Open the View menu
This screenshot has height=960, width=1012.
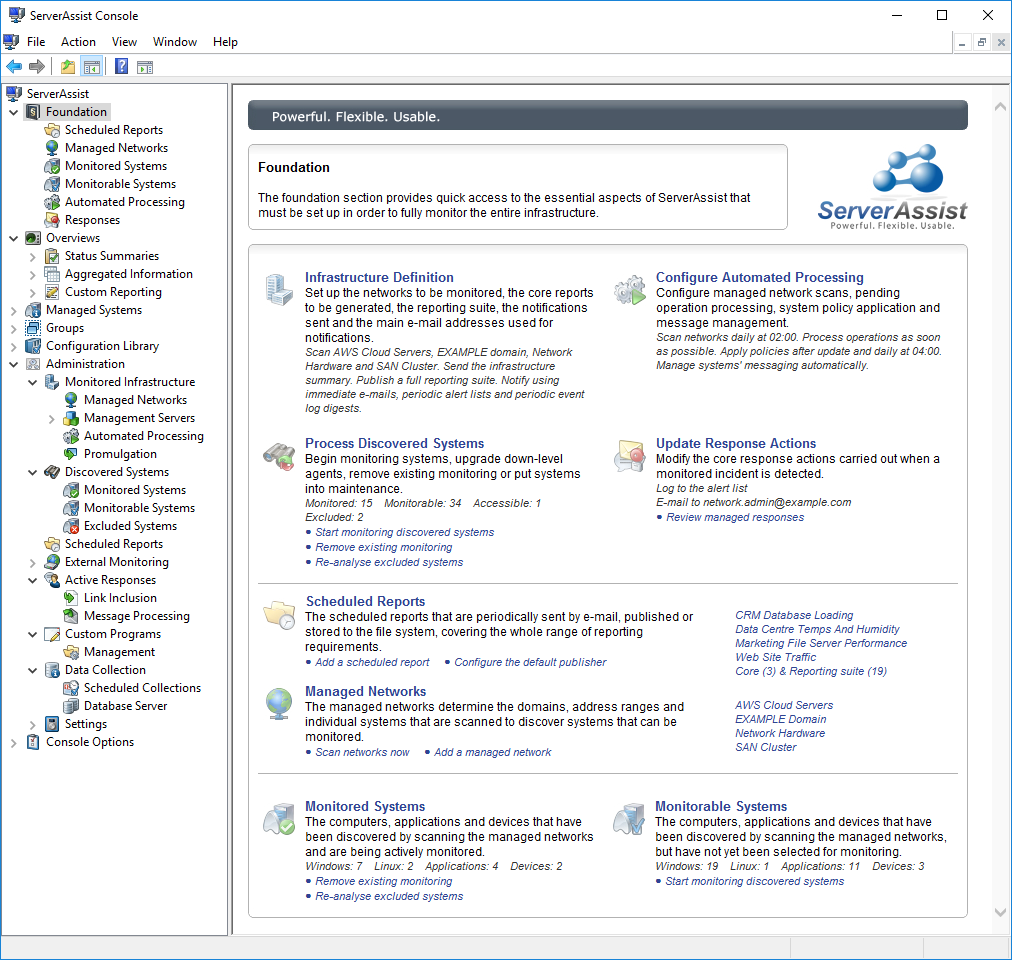pyautogui.click(x=124, y=42)
